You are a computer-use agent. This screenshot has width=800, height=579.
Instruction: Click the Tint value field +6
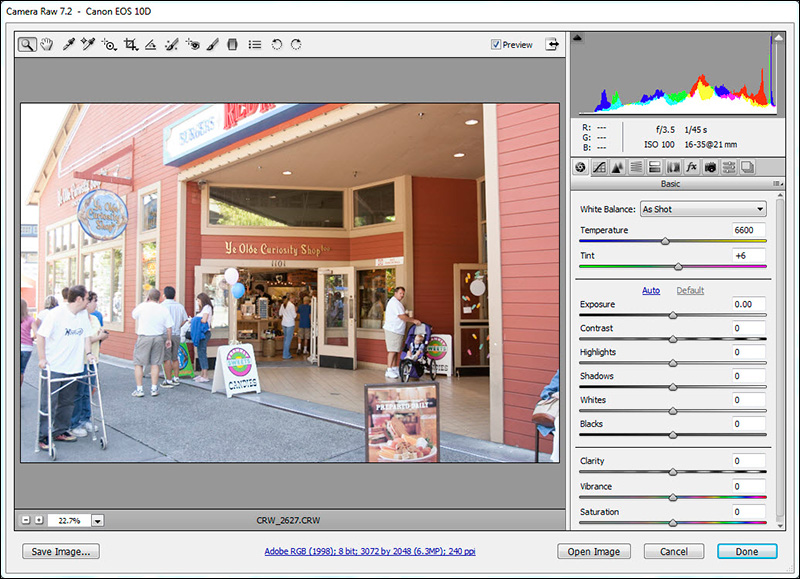click(748, 256)
